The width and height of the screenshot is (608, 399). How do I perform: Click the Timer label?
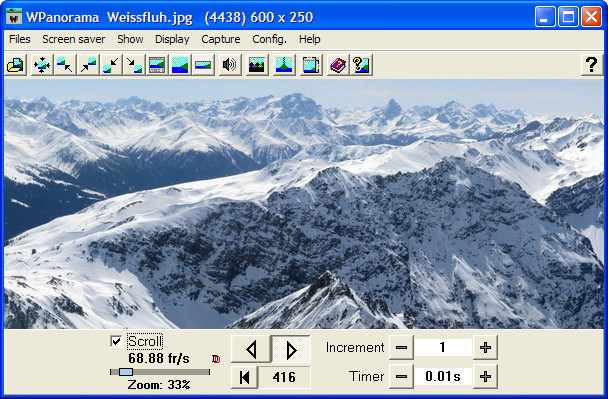pos(366,376)
